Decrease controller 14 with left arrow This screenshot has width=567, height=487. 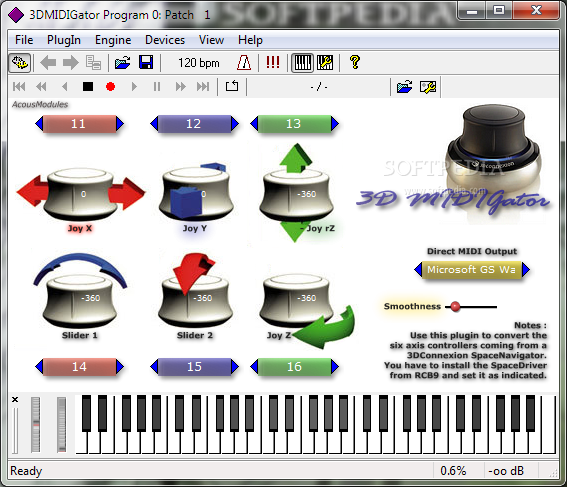tap(39, 367)
